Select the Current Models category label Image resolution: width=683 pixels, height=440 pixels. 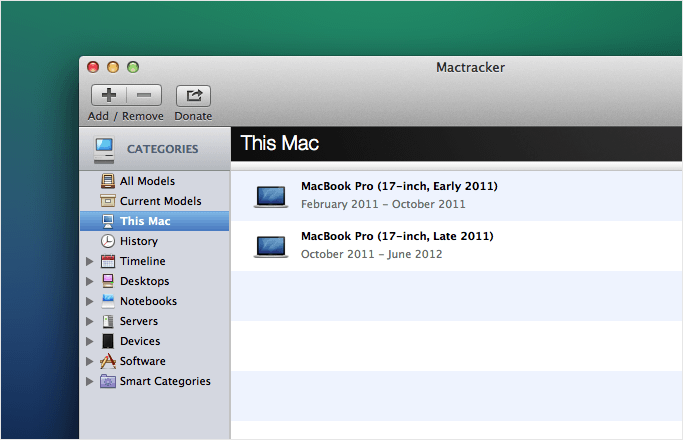click(x=160, y=201)
